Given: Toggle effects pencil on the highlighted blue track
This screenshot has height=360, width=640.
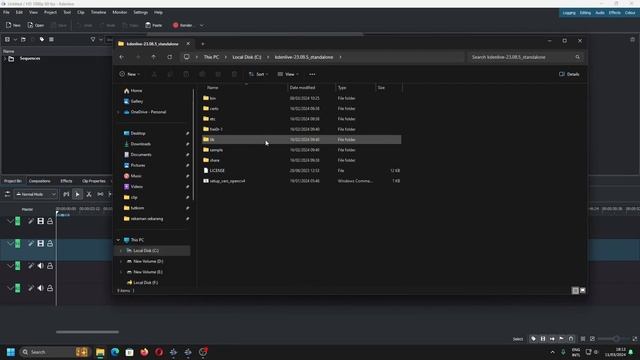Looking at the screenshot, I should [31, 244].
